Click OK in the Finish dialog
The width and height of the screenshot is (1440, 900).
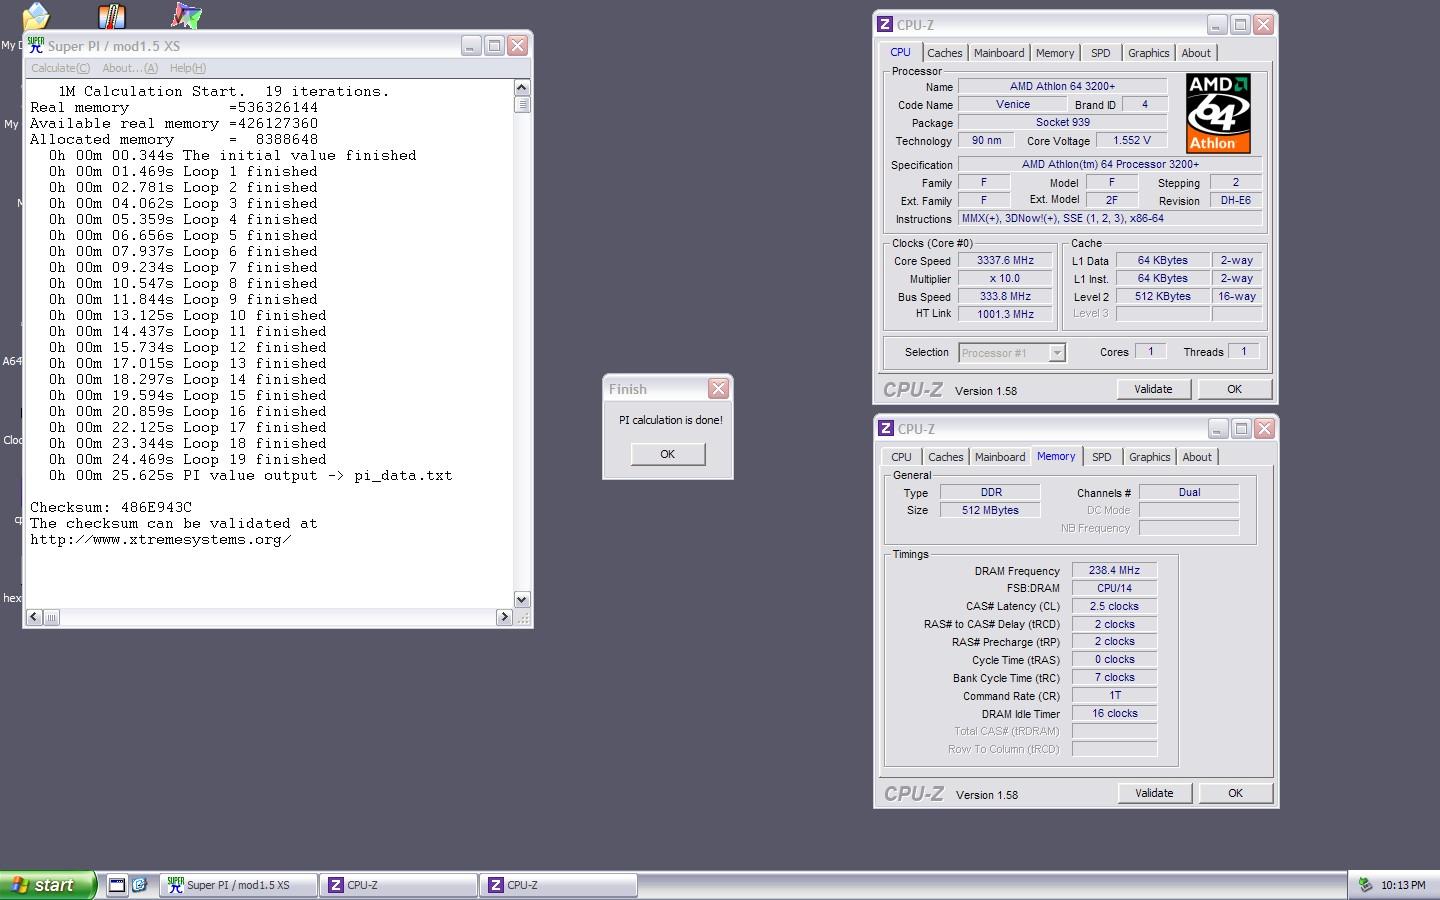[667, 454]
